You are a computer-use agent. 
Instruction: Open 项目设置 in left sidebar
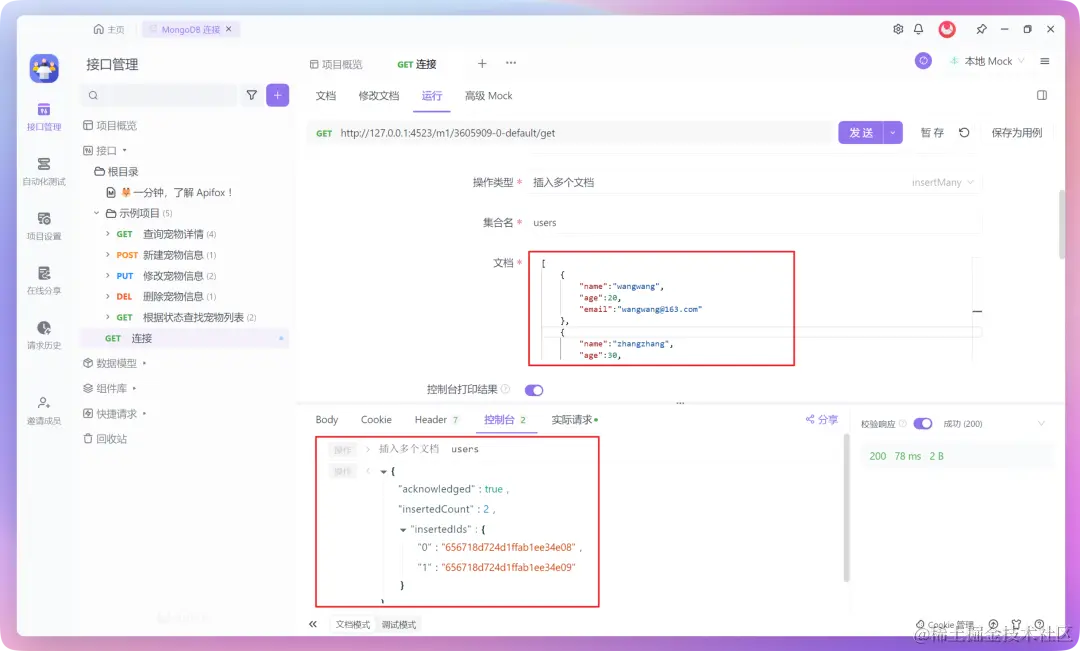[44, 226]
